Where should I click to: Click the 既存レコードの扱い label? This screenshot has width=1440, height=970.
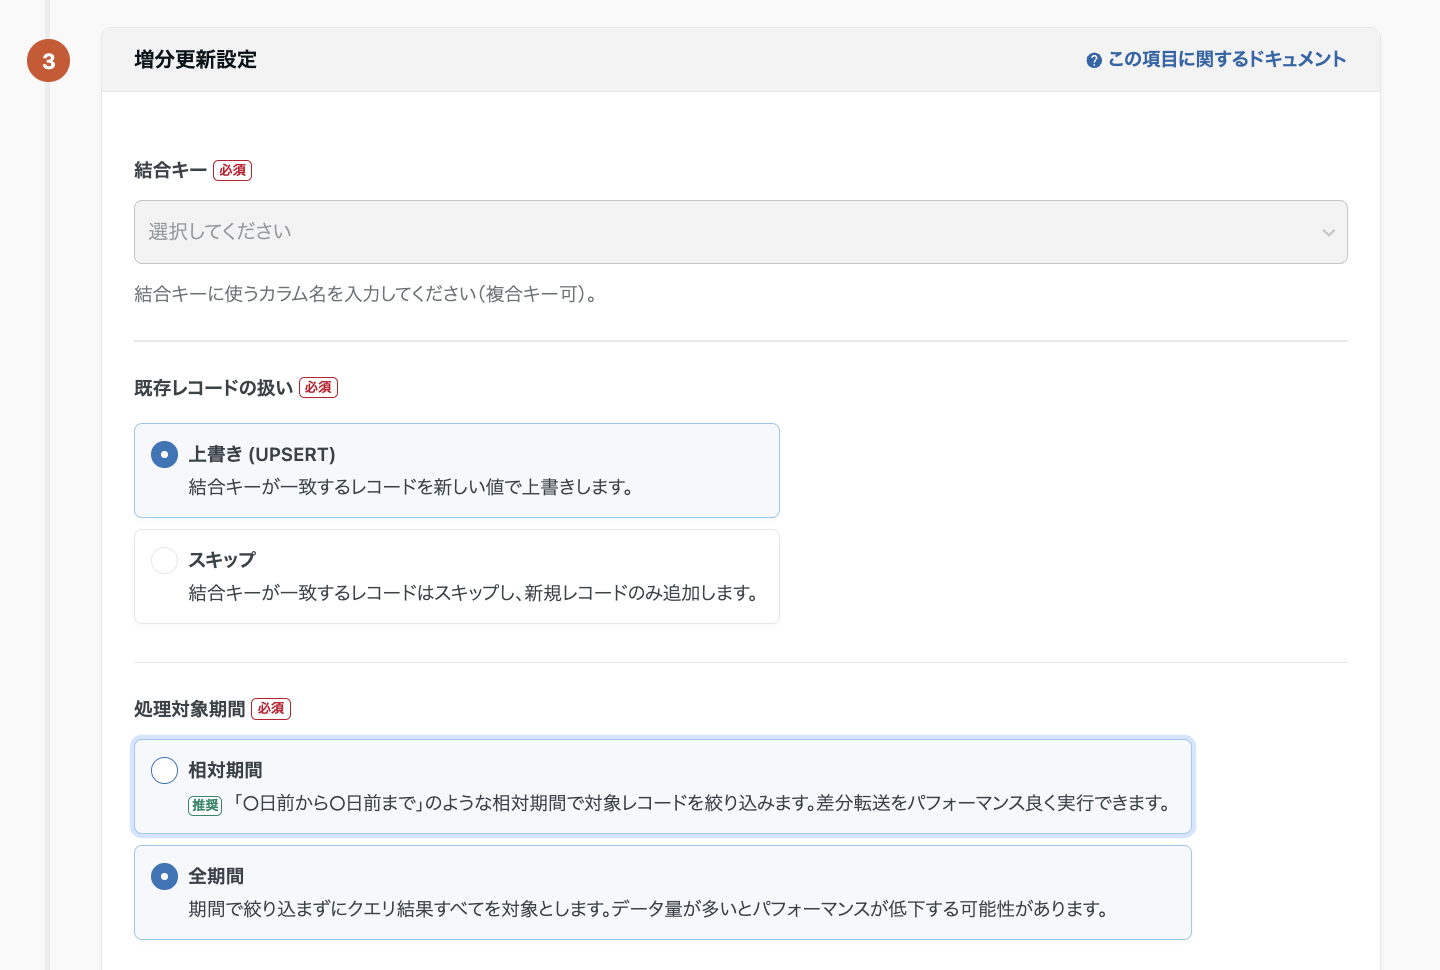(x=214, y=388)
